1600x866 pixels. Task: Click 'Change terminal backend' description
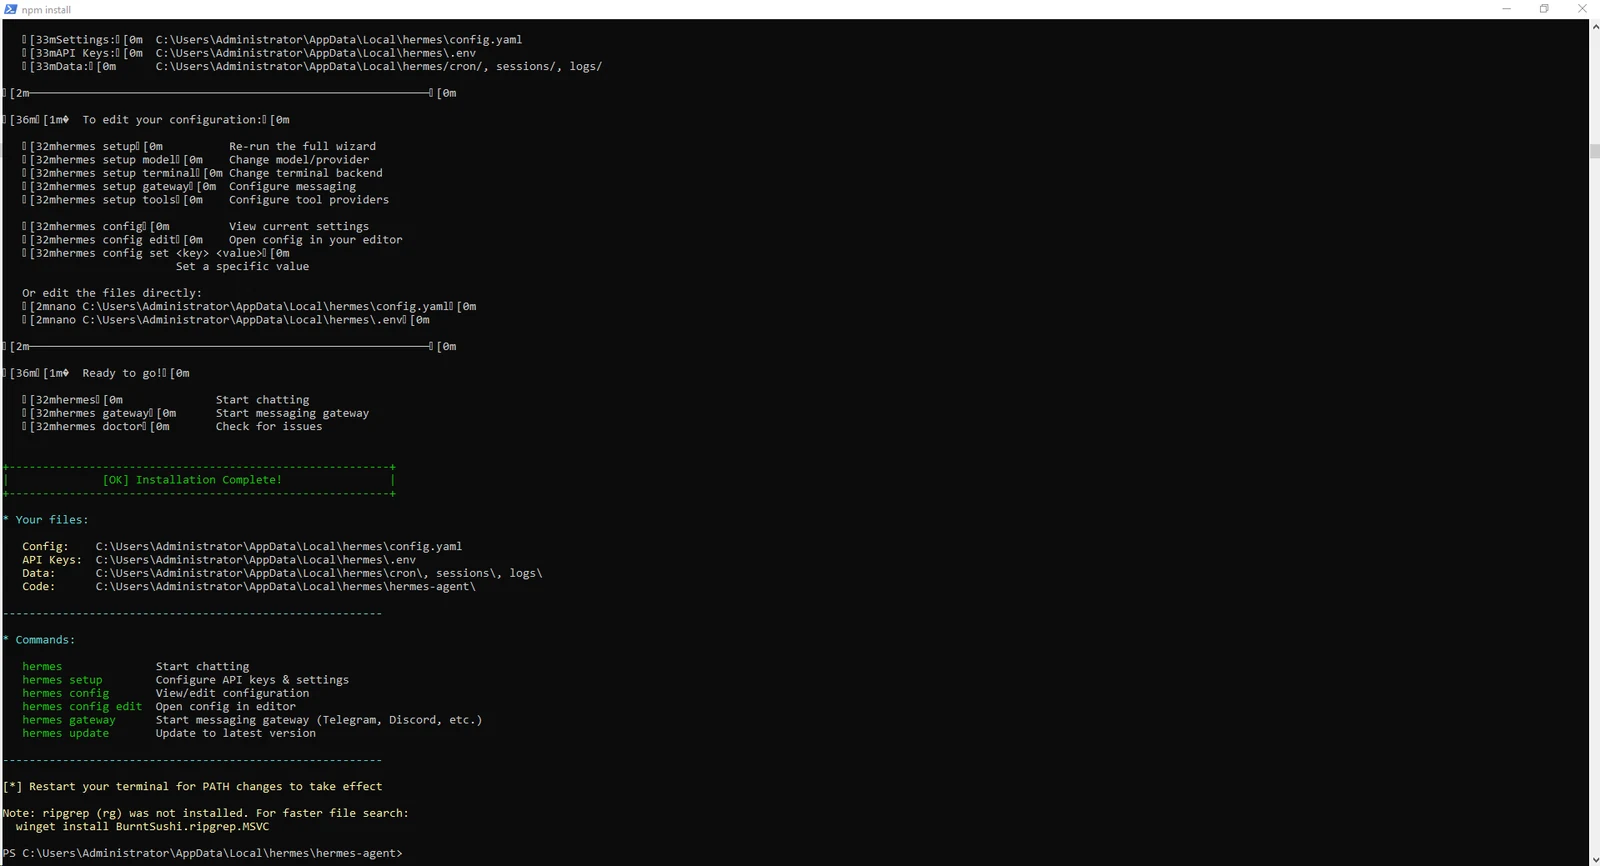click(x=306, y=173)
